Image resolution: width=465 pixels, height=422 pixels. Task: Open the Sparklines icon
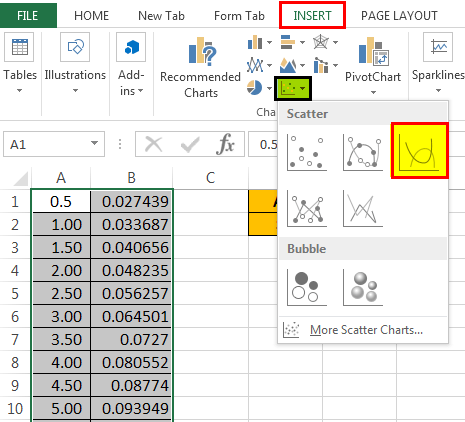click(438, 47)
